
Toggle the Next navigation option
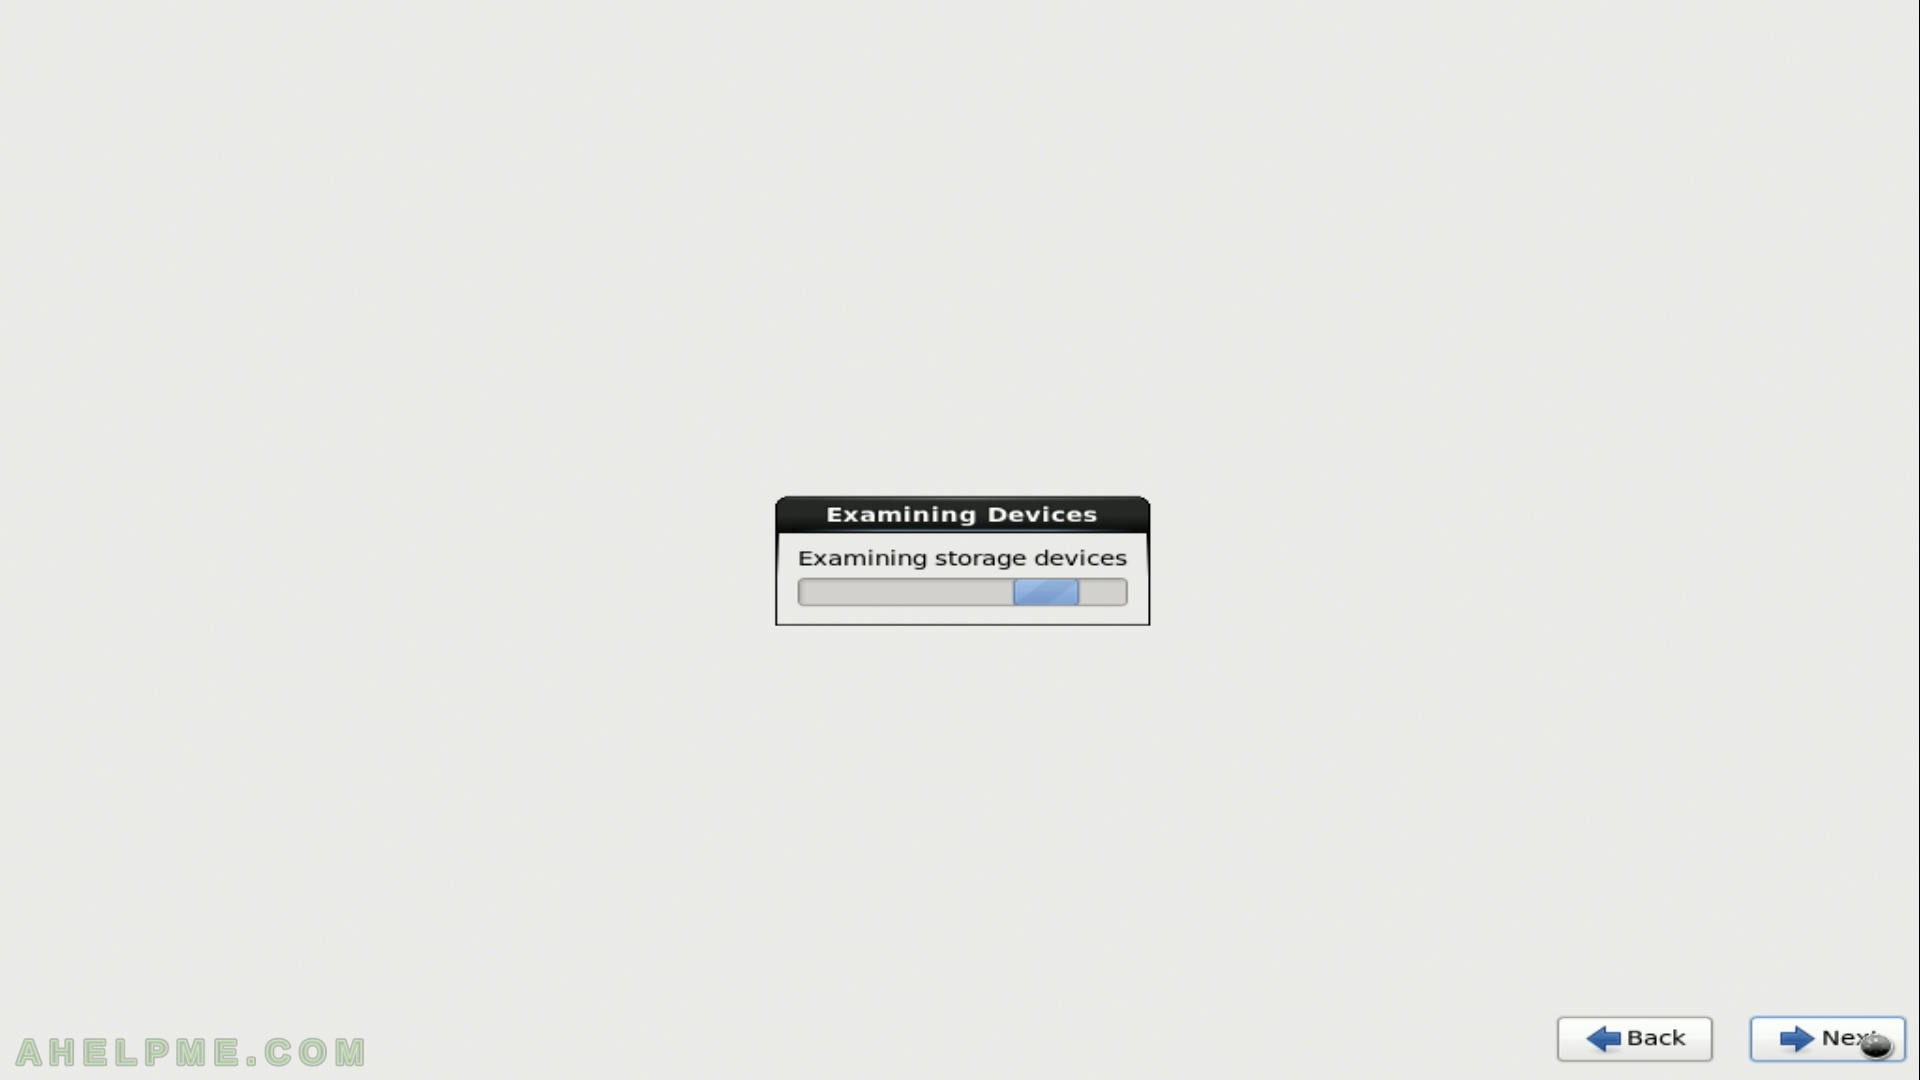[1829, 1039]
